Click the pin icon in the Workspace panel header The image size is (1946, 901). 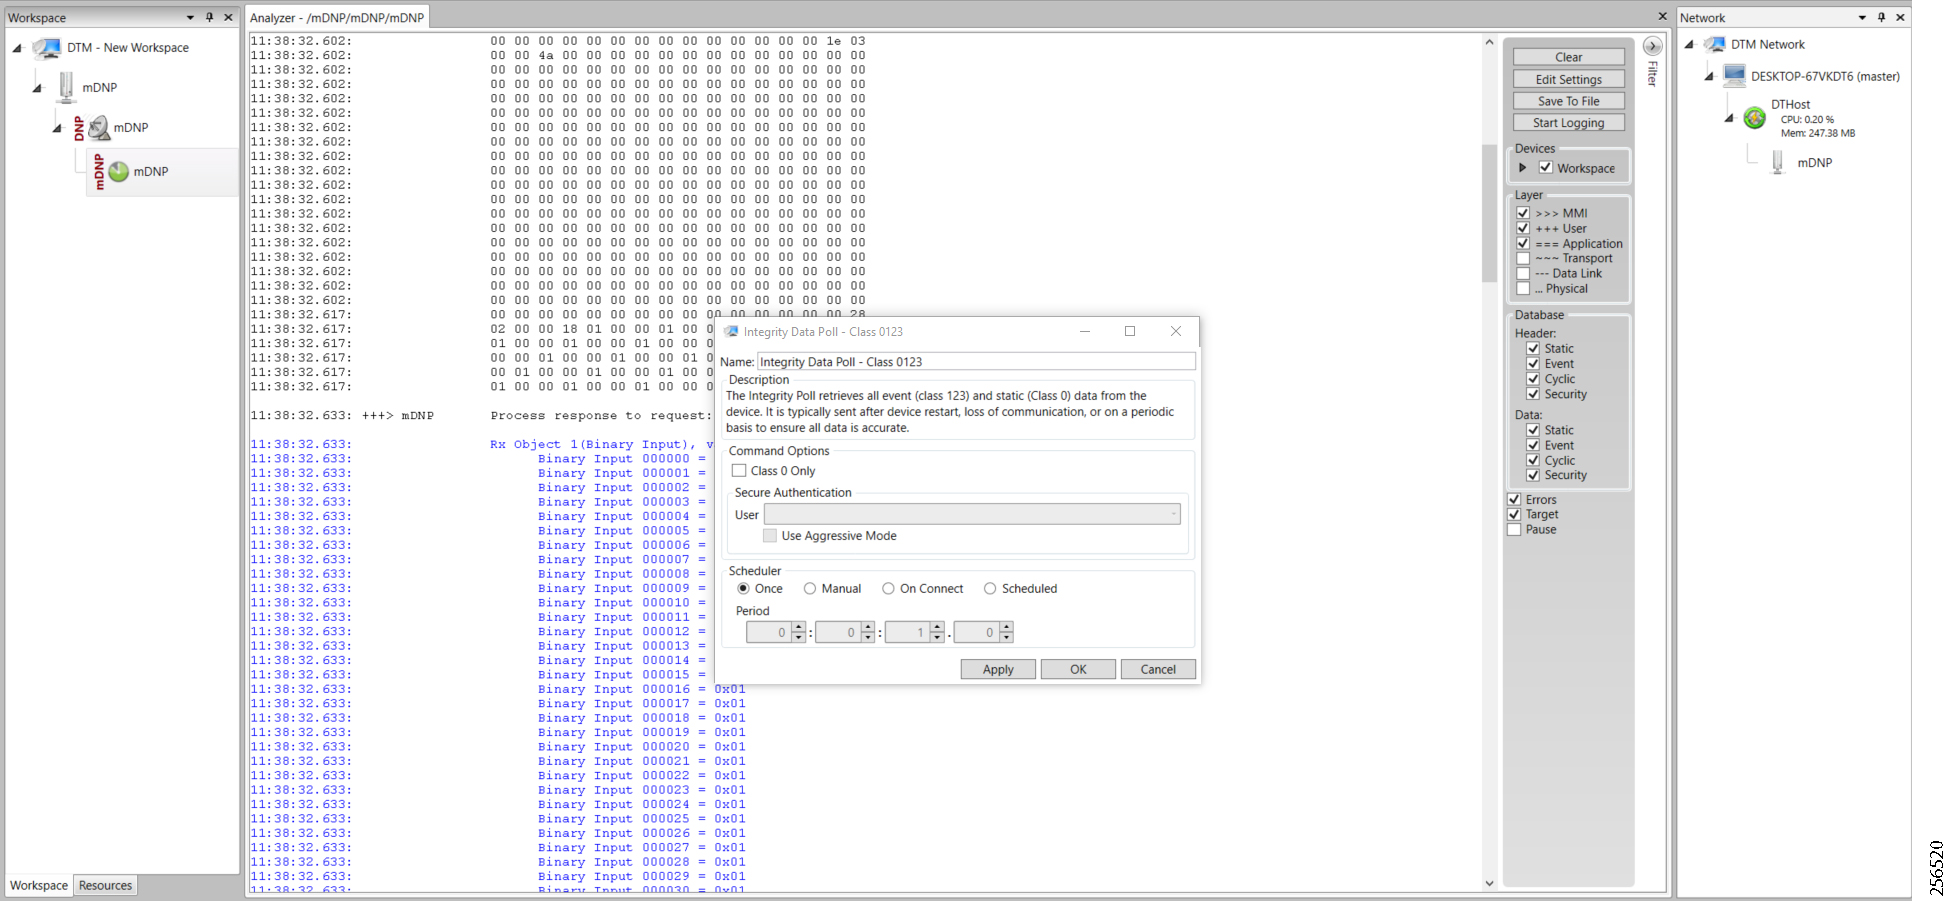click(209, 17)
